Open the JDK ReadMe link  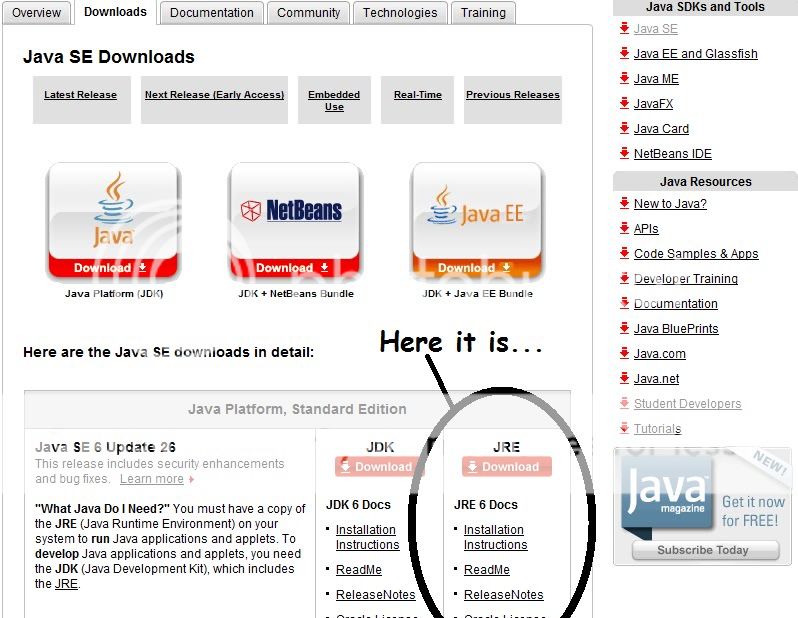pos(359,570)
